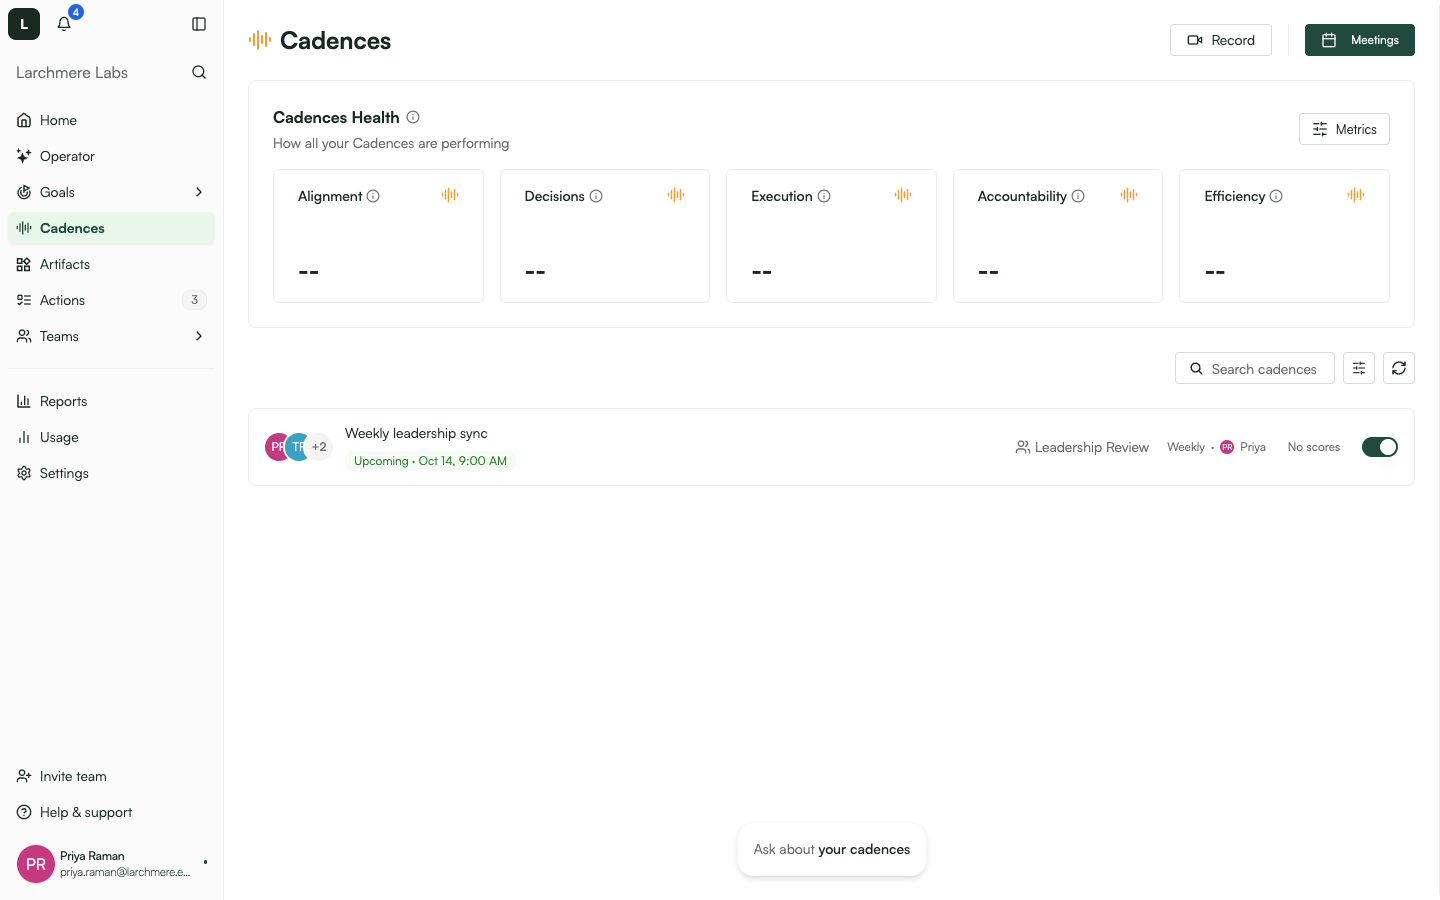Screen dimensions: 1440x900
Task: Click the Metrics button
Action: click(x=1344, y=129)
